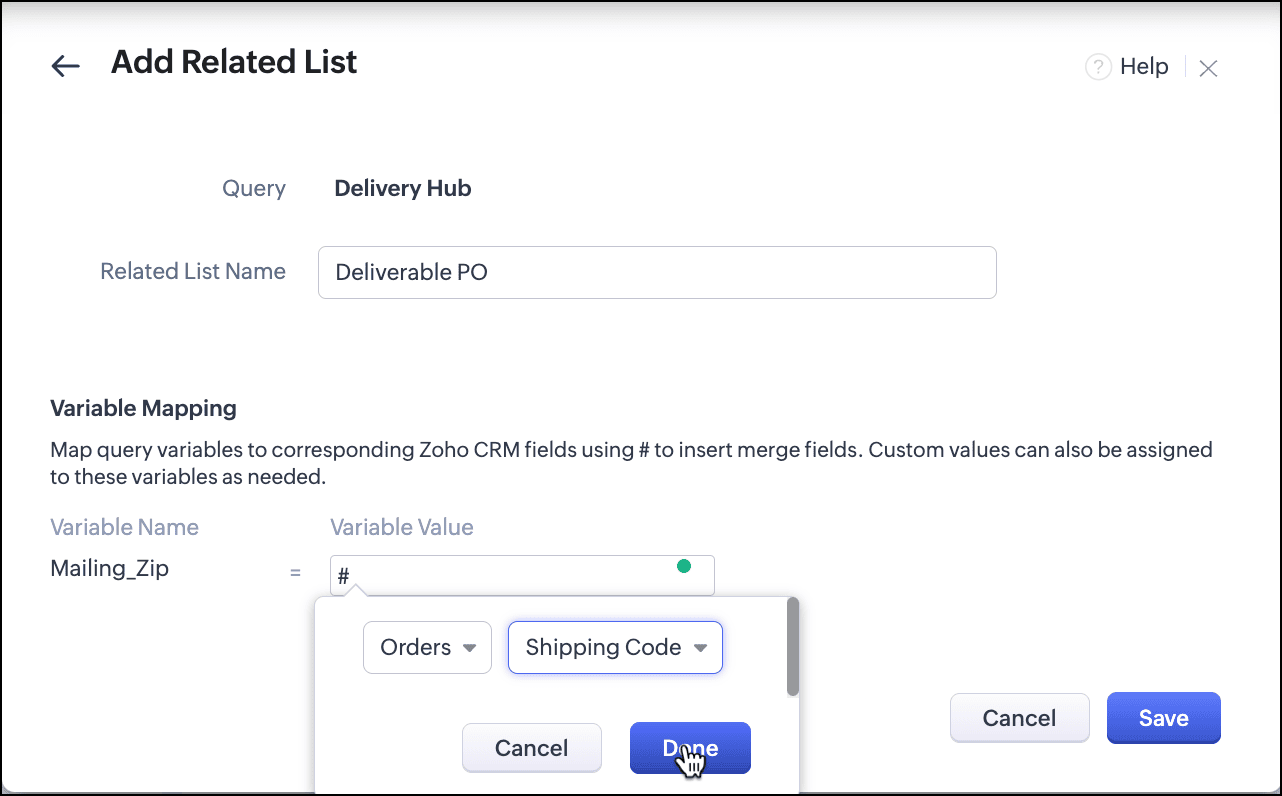
Task: Click the Help question mark icon
Action: click(1098, 67)
